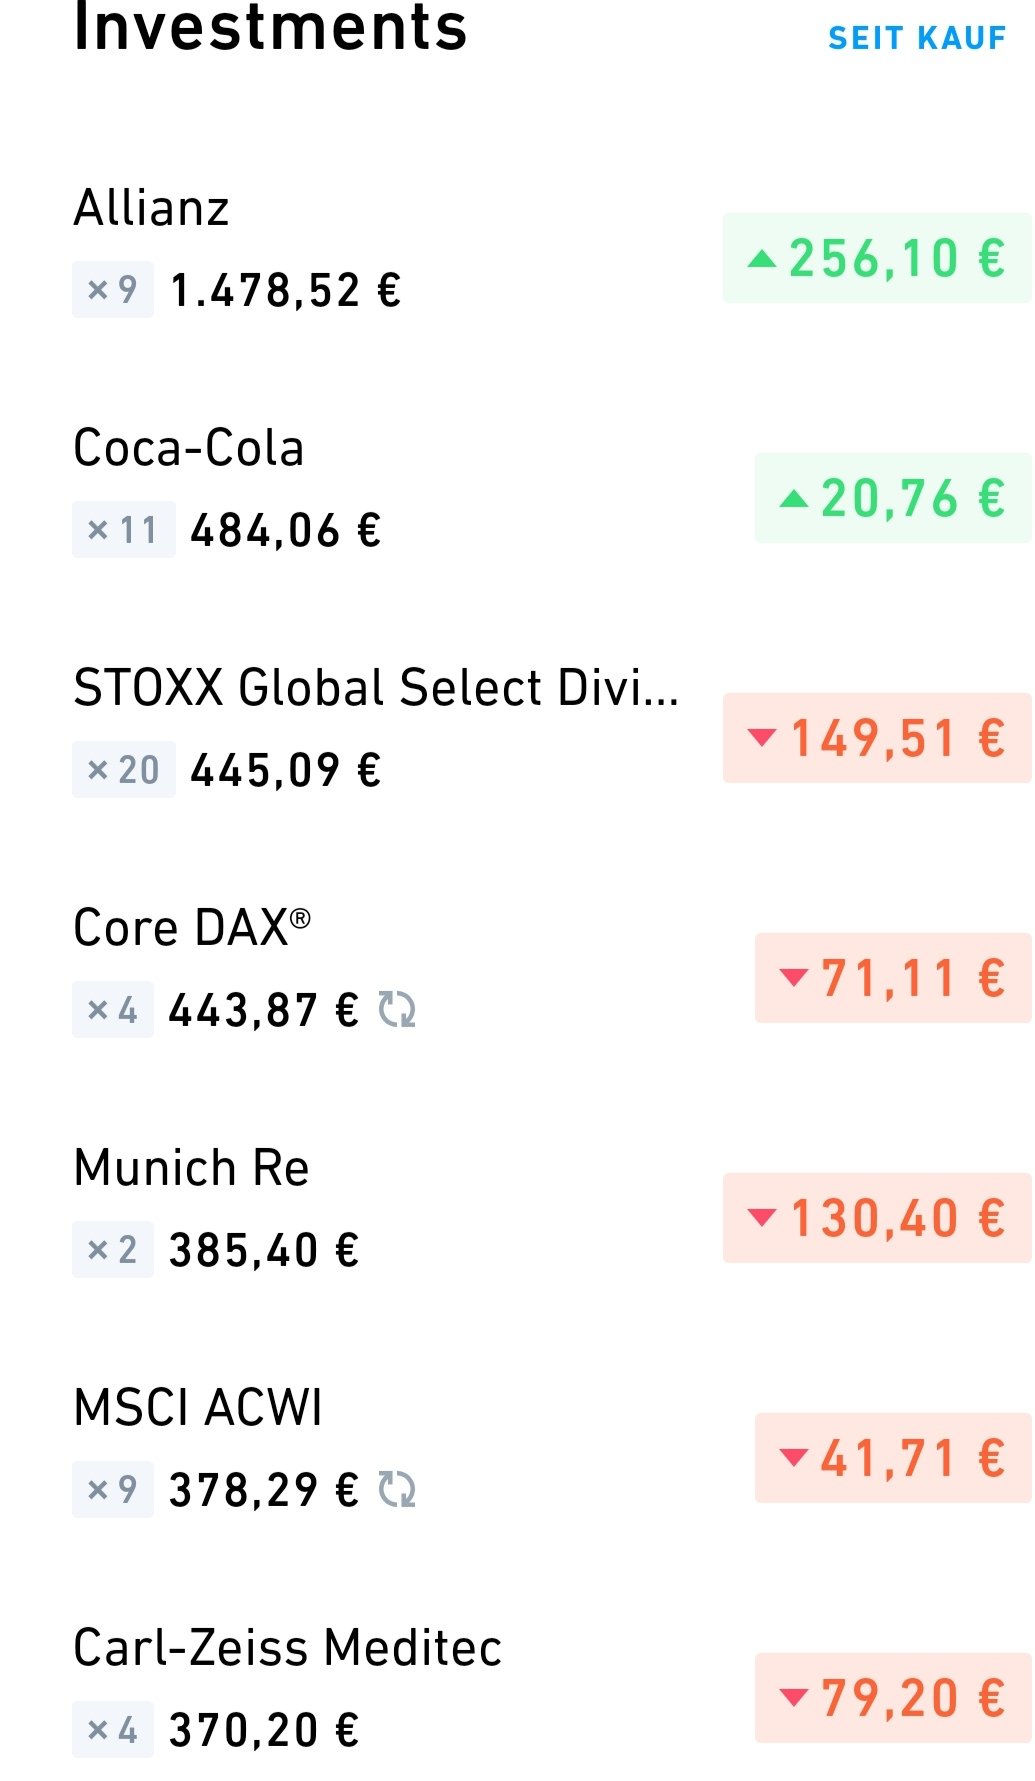Tap the Core DAX loss badge 71,11 €

[x=892, y=978]
